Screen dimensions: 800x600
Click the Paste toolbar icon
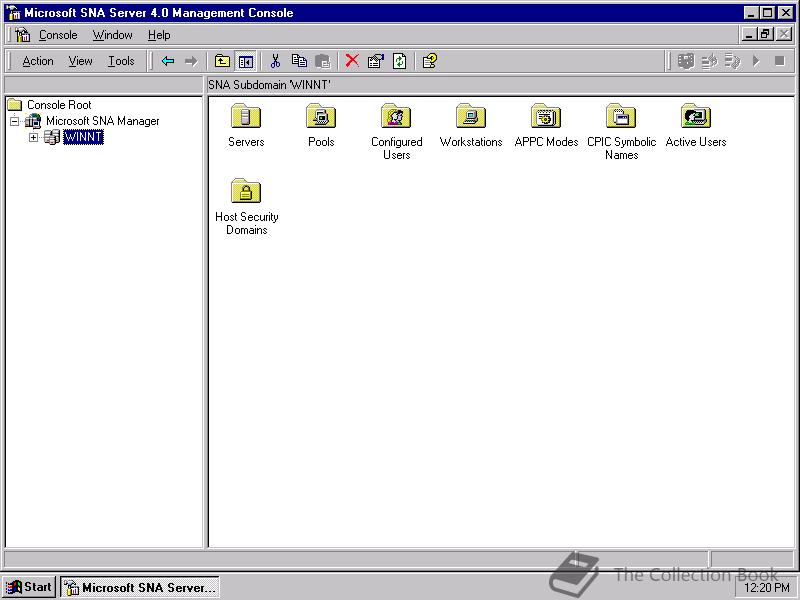point(322,62)
